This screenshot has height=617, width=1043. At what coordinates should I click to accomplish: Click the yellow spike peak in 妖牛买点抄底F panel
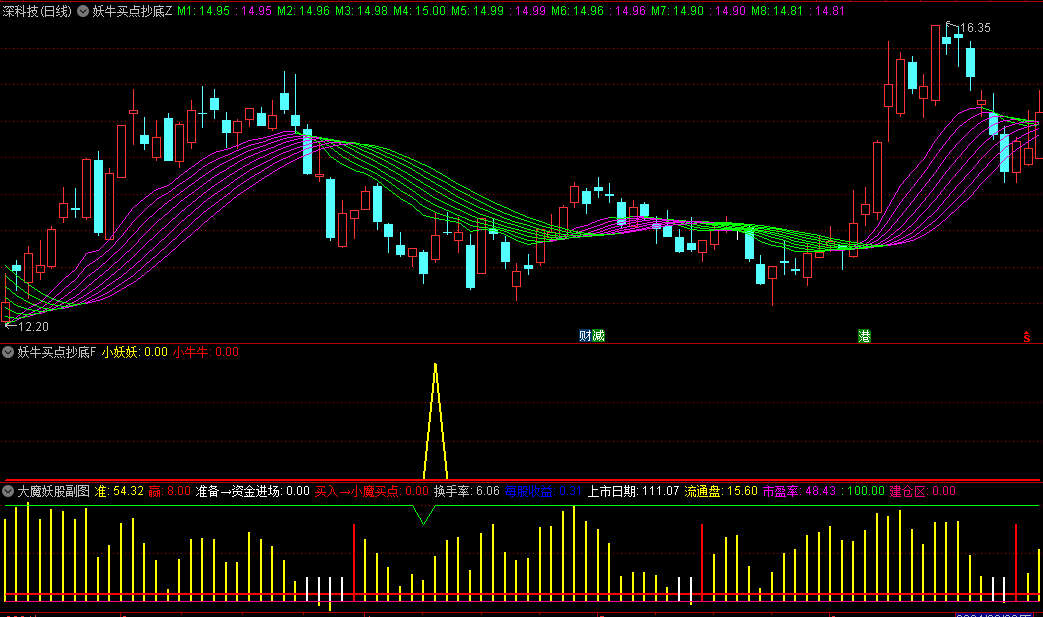435,366
